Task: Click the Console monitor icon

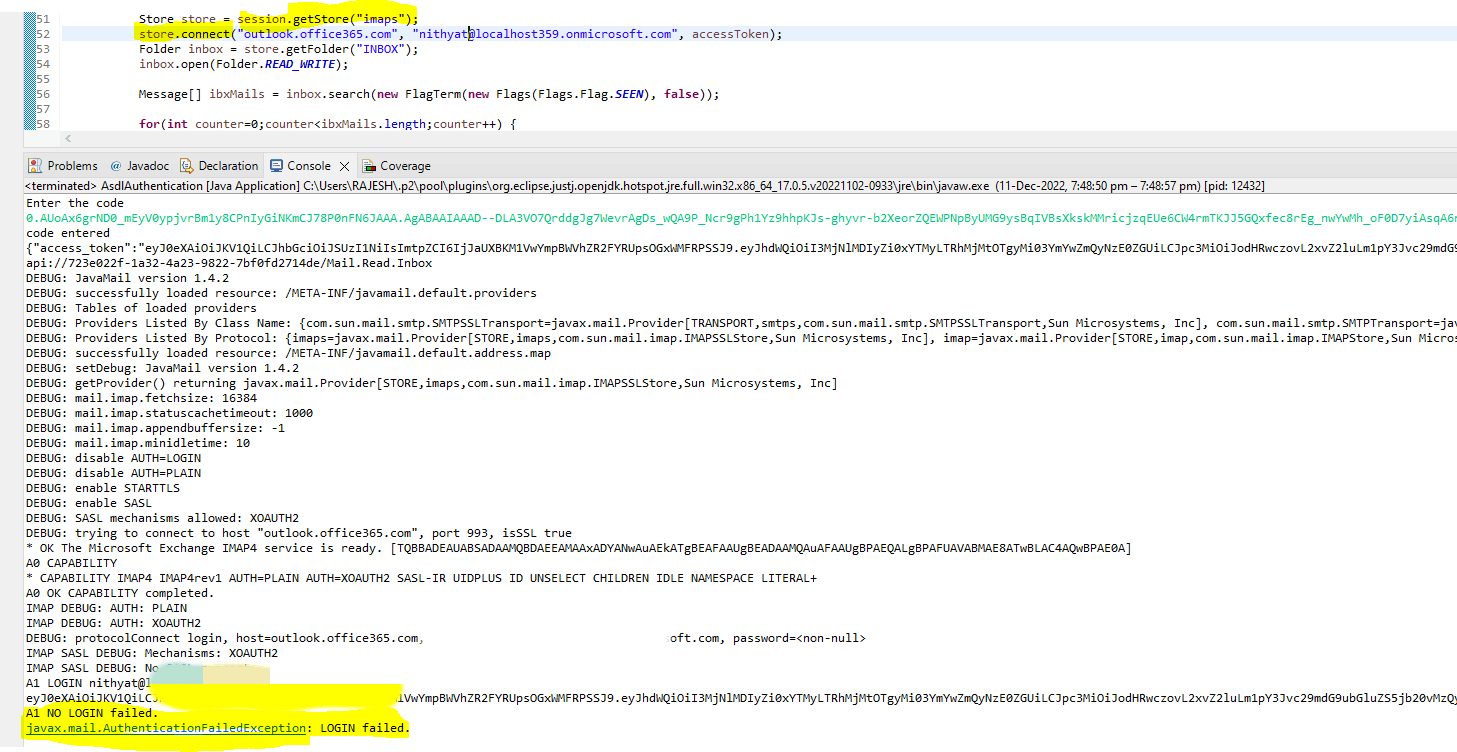Action: coord(276,166)
